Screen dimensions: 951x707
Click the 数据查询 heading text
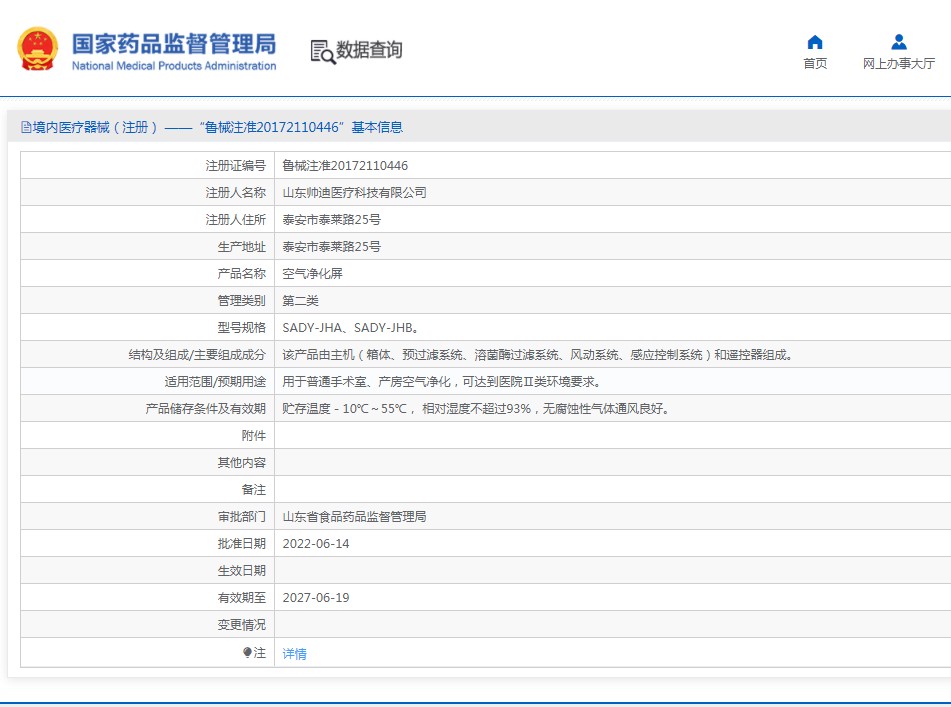(369, 50)
